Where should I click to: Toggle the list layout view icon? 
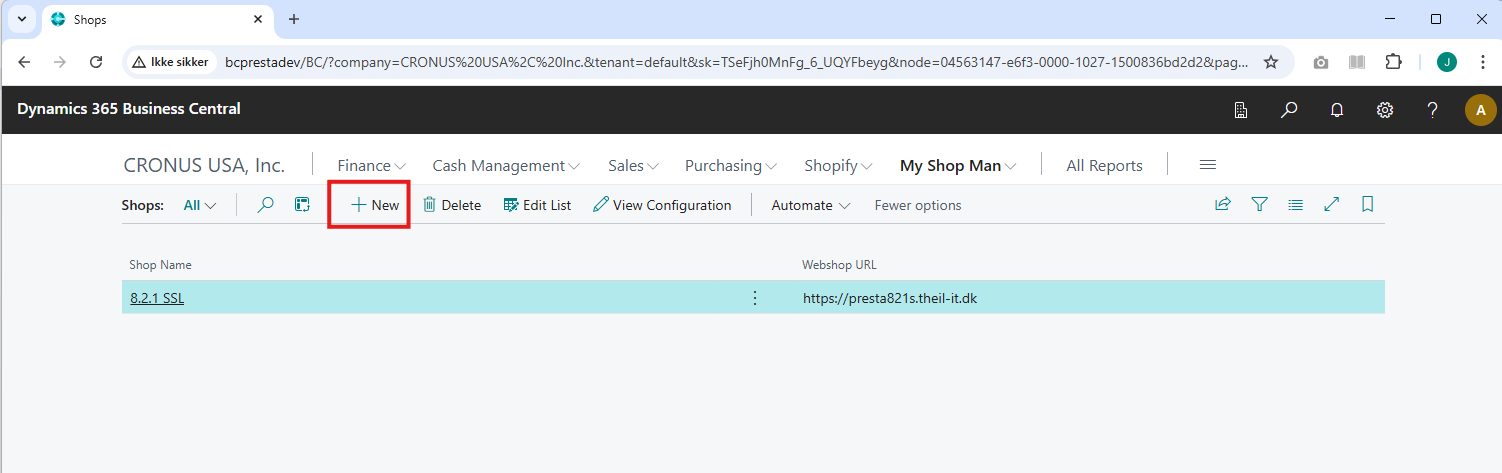click(1296, 205)
